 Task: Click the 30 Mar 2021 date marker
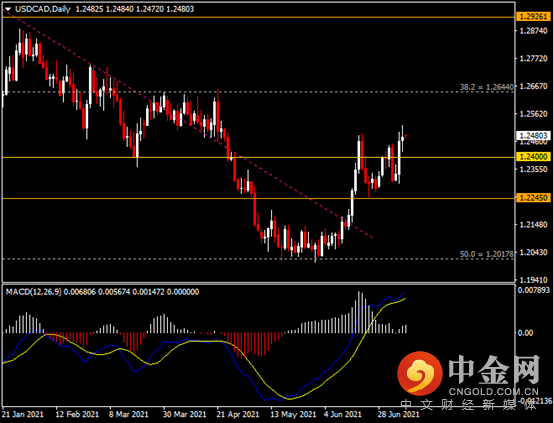[184, 414]
